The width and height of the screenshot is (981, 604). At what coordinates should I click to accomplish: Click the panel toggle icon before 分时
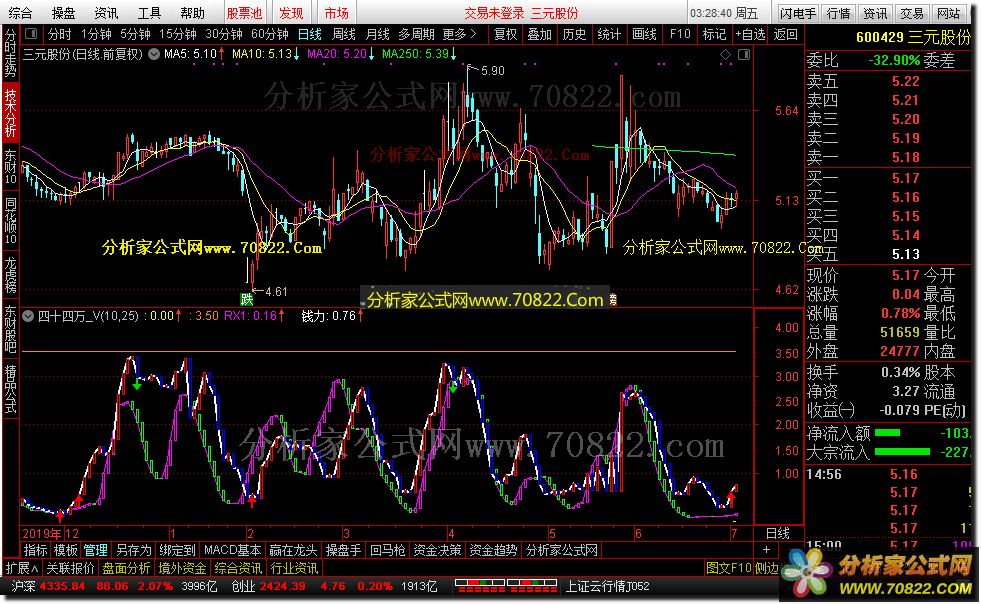32,34
